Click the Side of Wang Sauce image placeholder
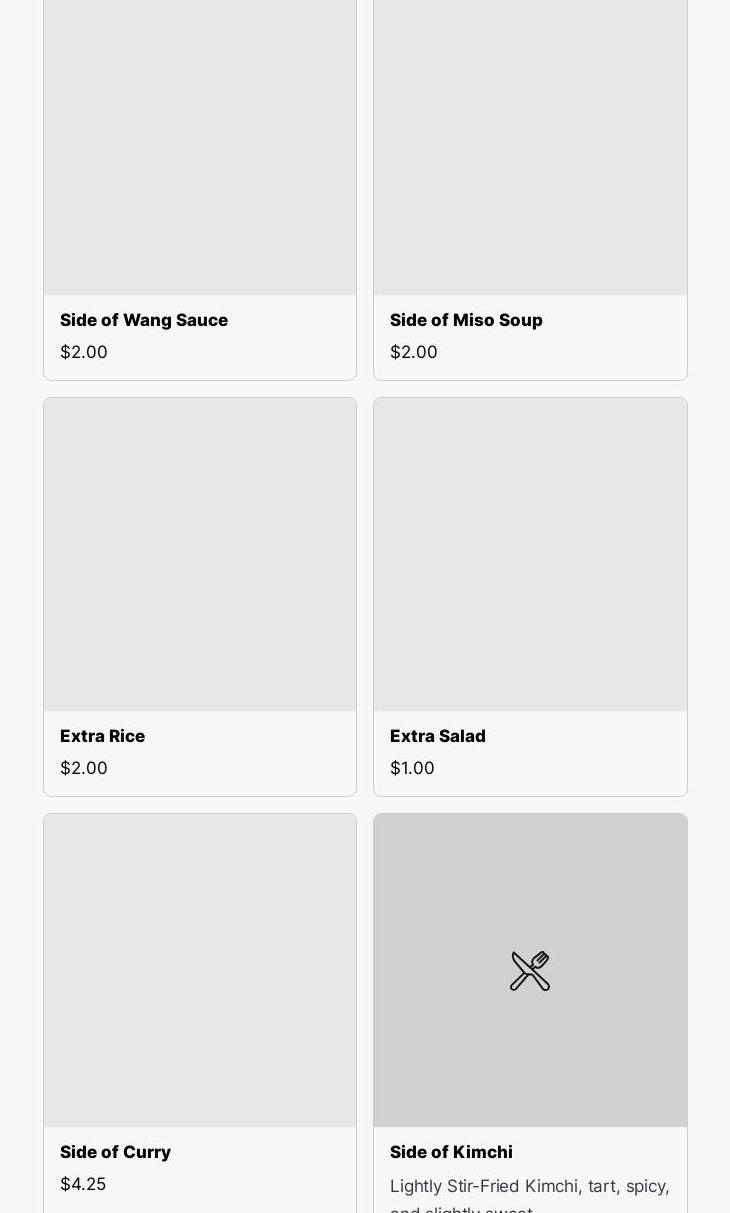Image resolution: width=730 pixels, height=1213 pixels. (200, 147)
